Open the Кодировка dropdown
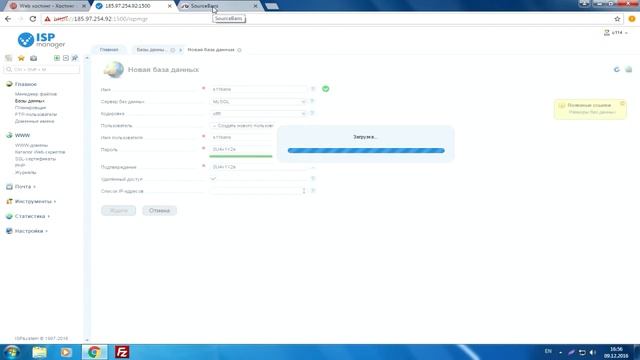The height and width of the screenshot is (360, 640). tap(258, 113)
